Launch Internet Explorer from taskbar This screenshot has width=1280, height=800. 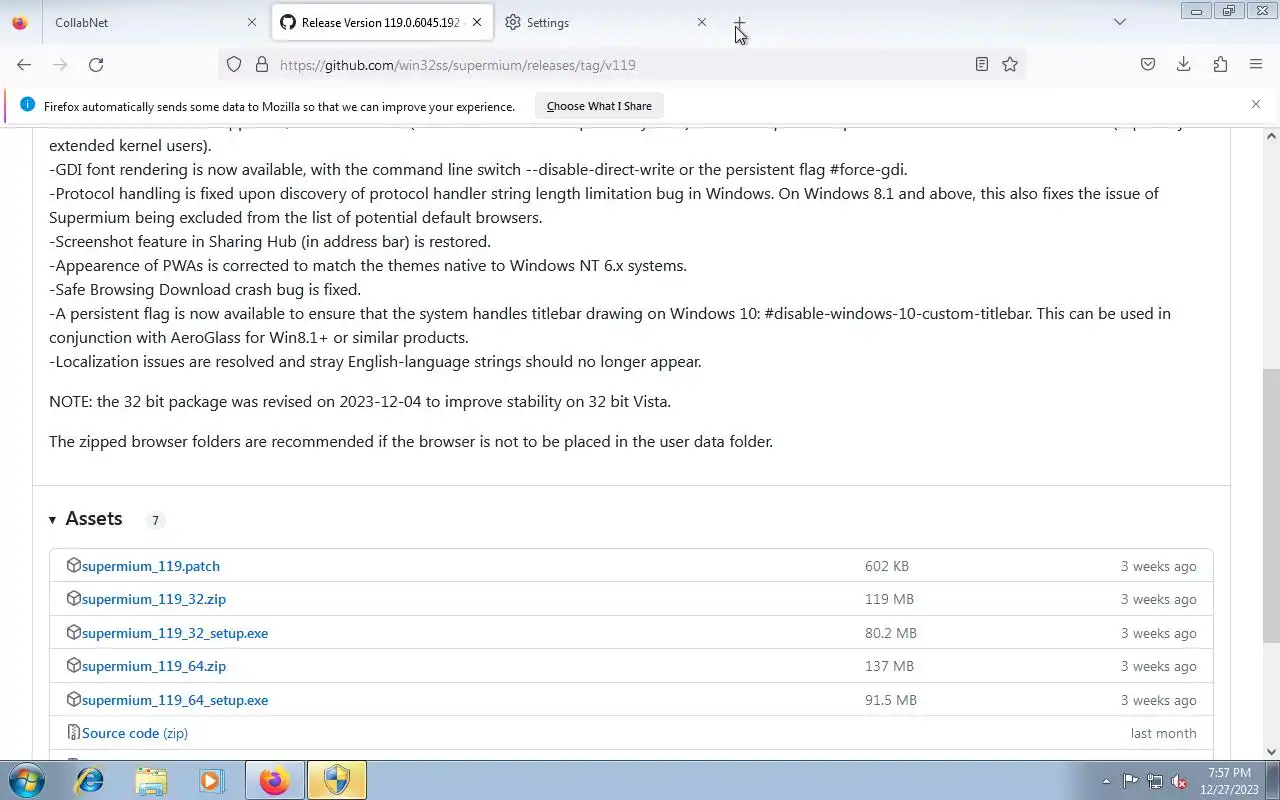point(90,780)
